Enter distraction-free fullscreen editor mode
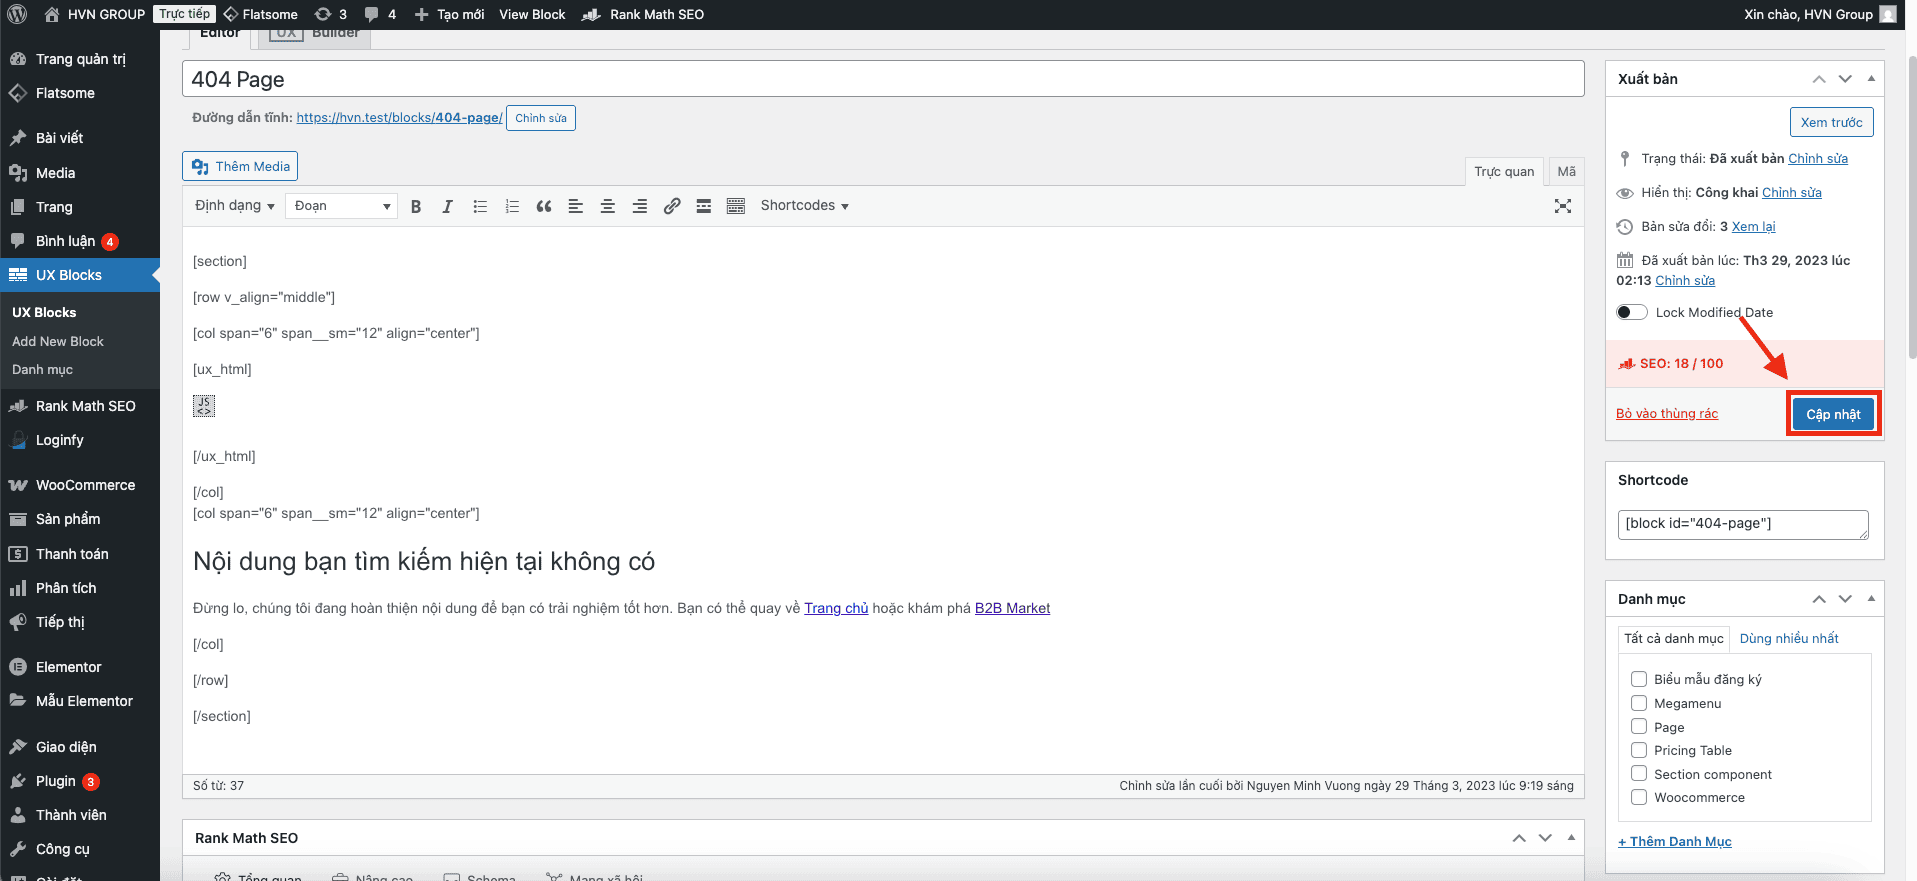The height and width of the screenshot is (881, 1917). [x=1563, y=206]
